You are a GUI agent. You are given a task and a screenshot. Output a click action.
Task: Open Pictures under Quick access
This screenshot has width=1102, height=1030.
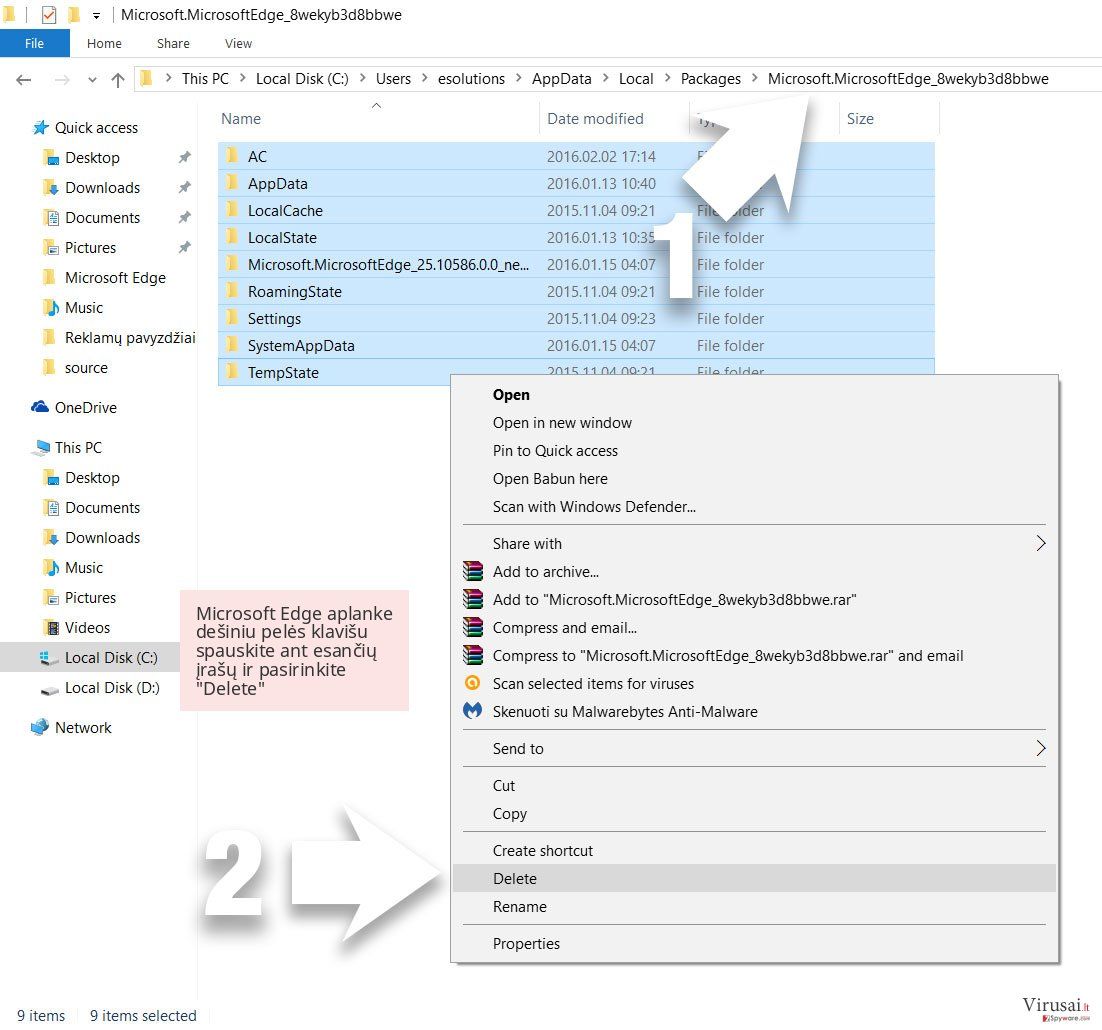tap(90, 247)
